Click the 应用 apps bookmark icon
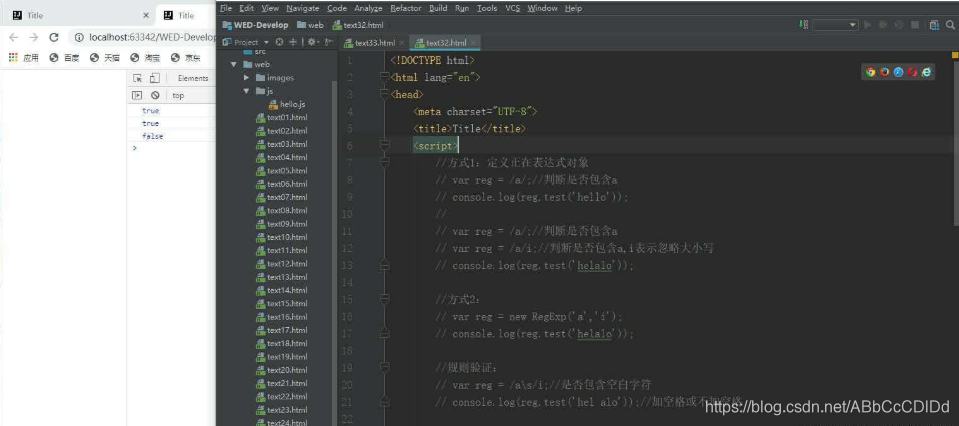 [13, 57]
